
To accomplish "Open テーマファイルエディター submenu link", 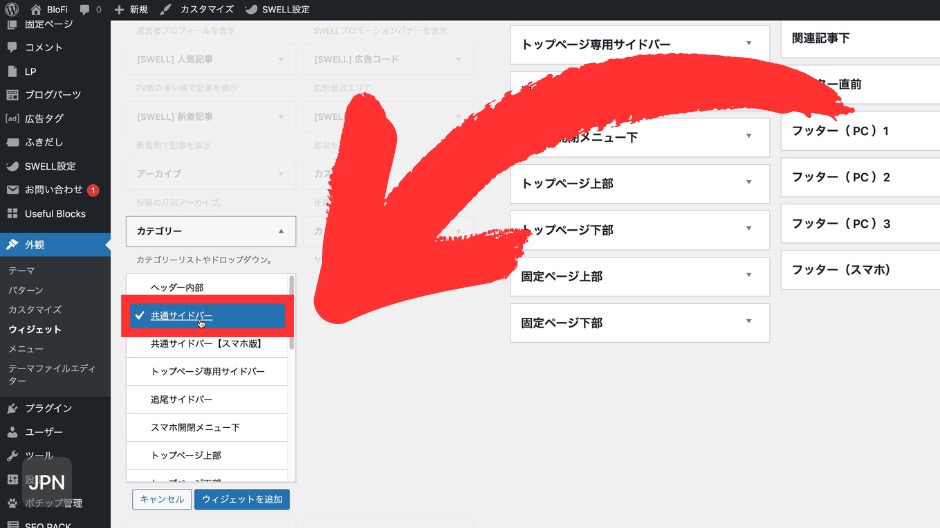I will [52, 375].
